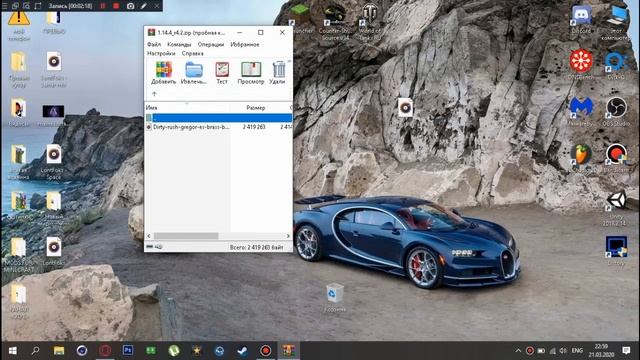Viewport: 640px width, 360px height.
Task: Open the recorder hamburger menu
Action: pyautogui.click(x=5, y=6)
